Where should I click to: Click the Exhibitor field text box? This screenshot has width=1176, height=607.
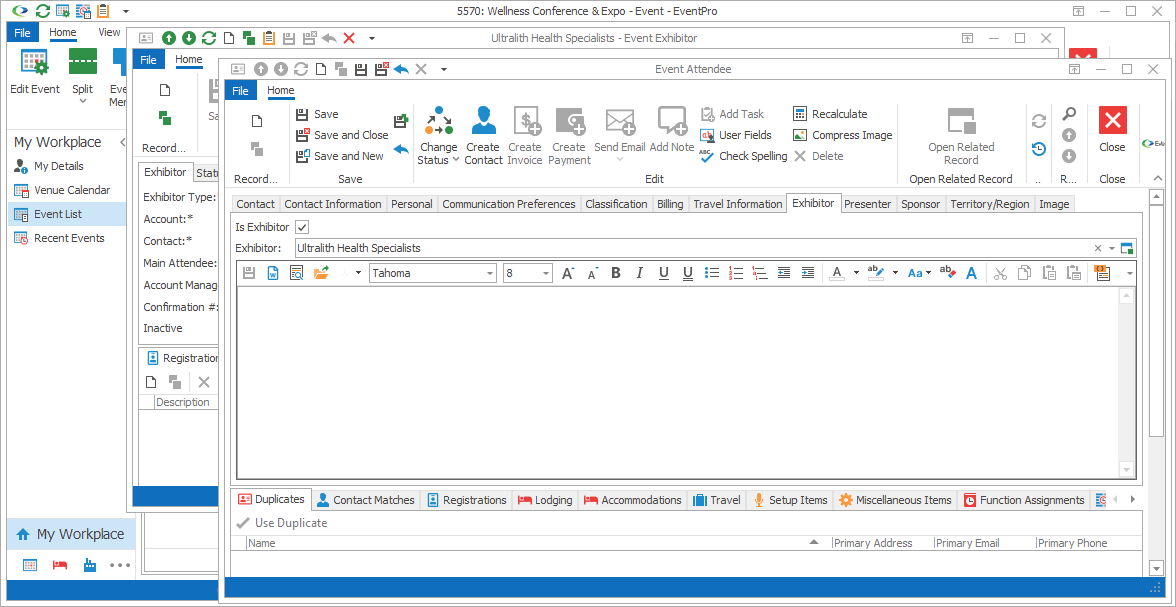coord(692,248)
